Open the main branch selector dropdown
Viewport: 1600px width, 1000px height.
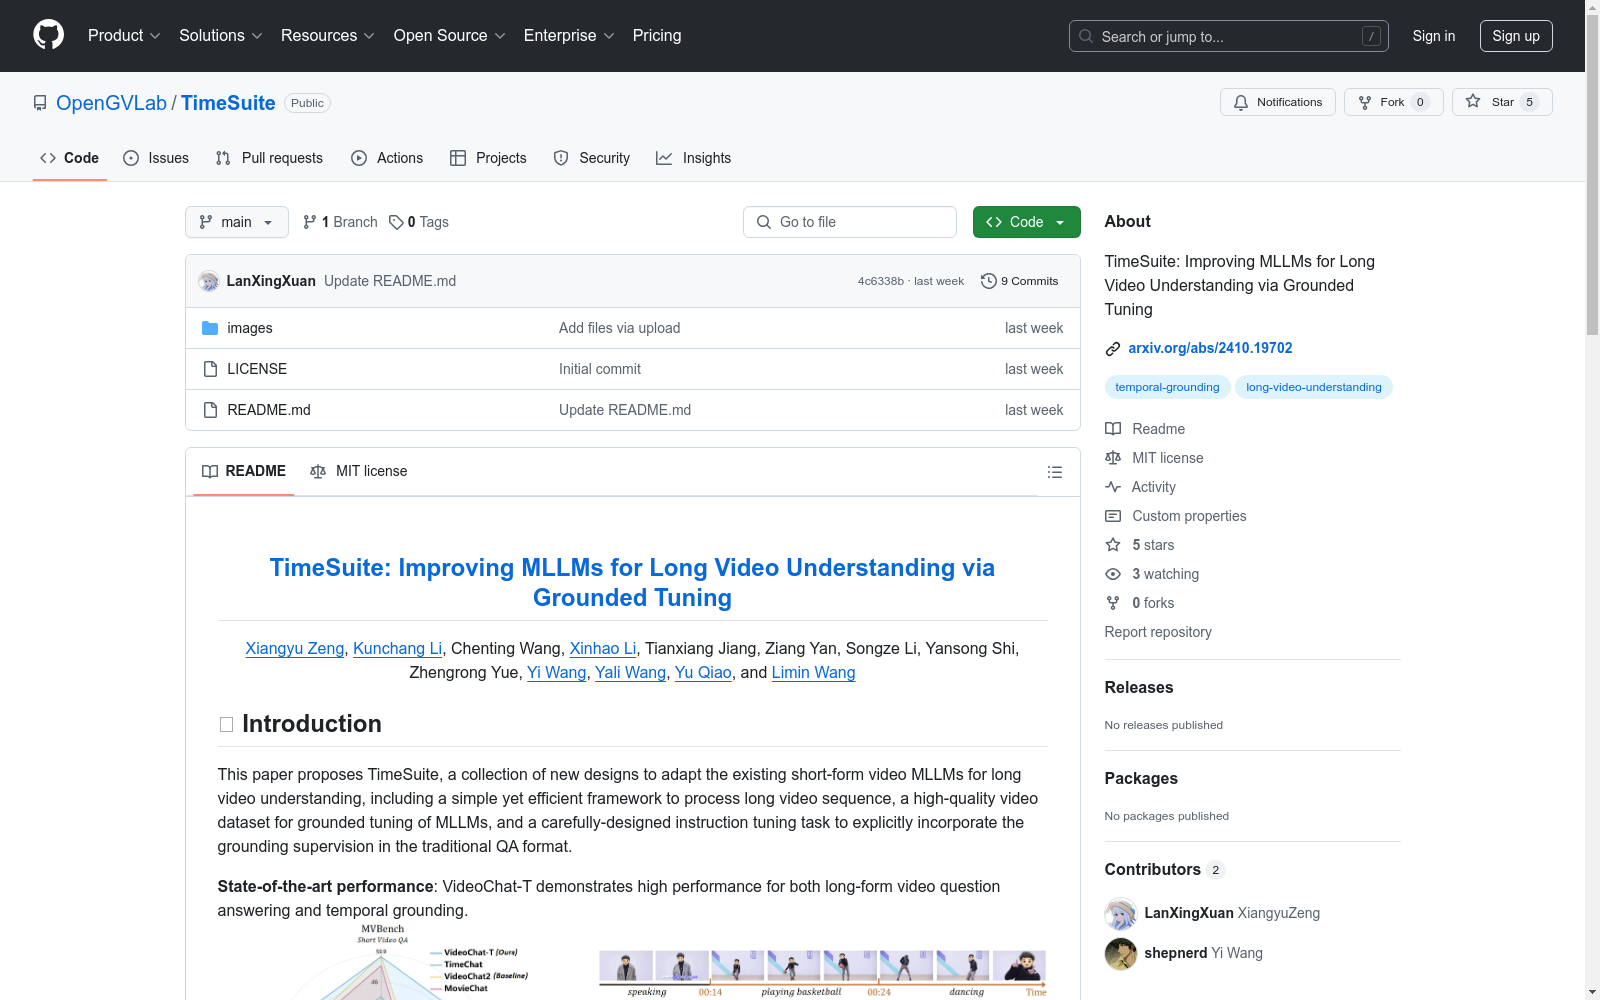pyautogui.click(x=237, y=222)
